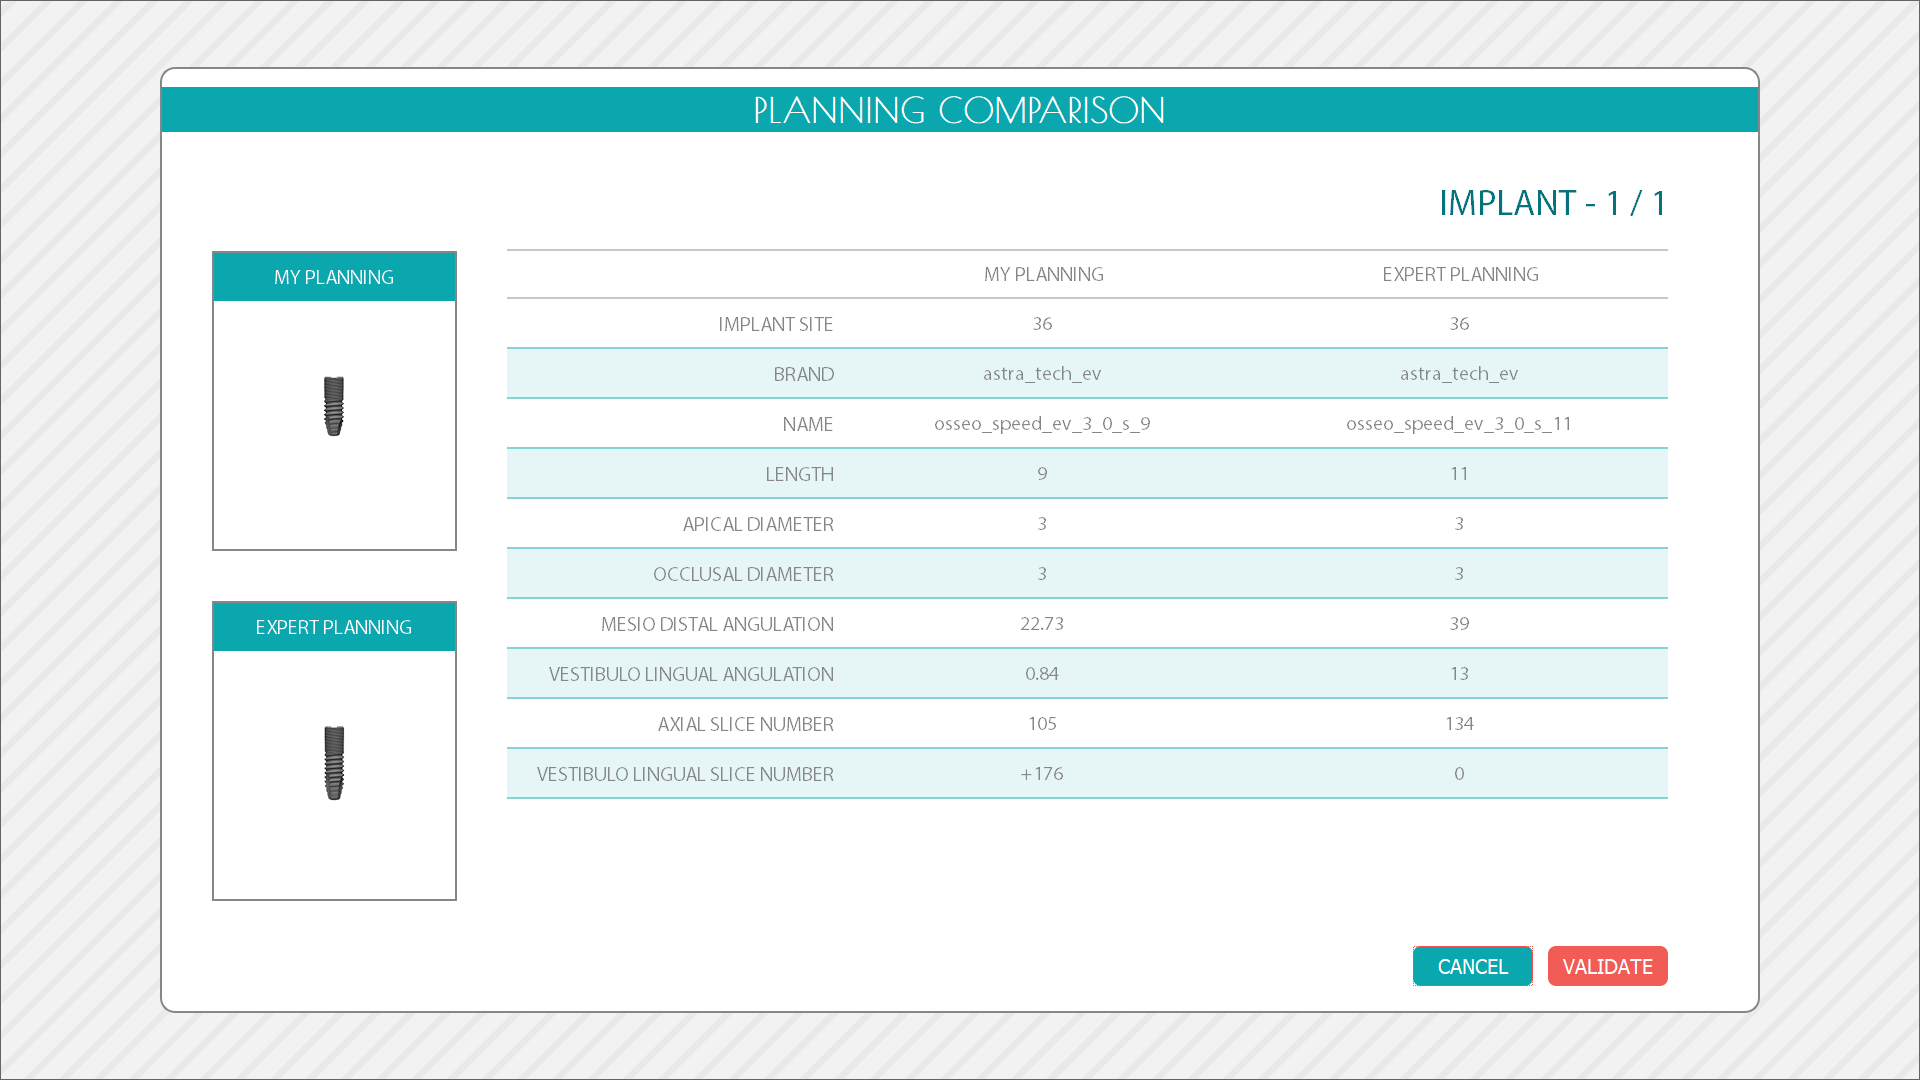1920x1080 pixels.
Task: Click the expert mesio distal value 39
Action: [1459, 624]
